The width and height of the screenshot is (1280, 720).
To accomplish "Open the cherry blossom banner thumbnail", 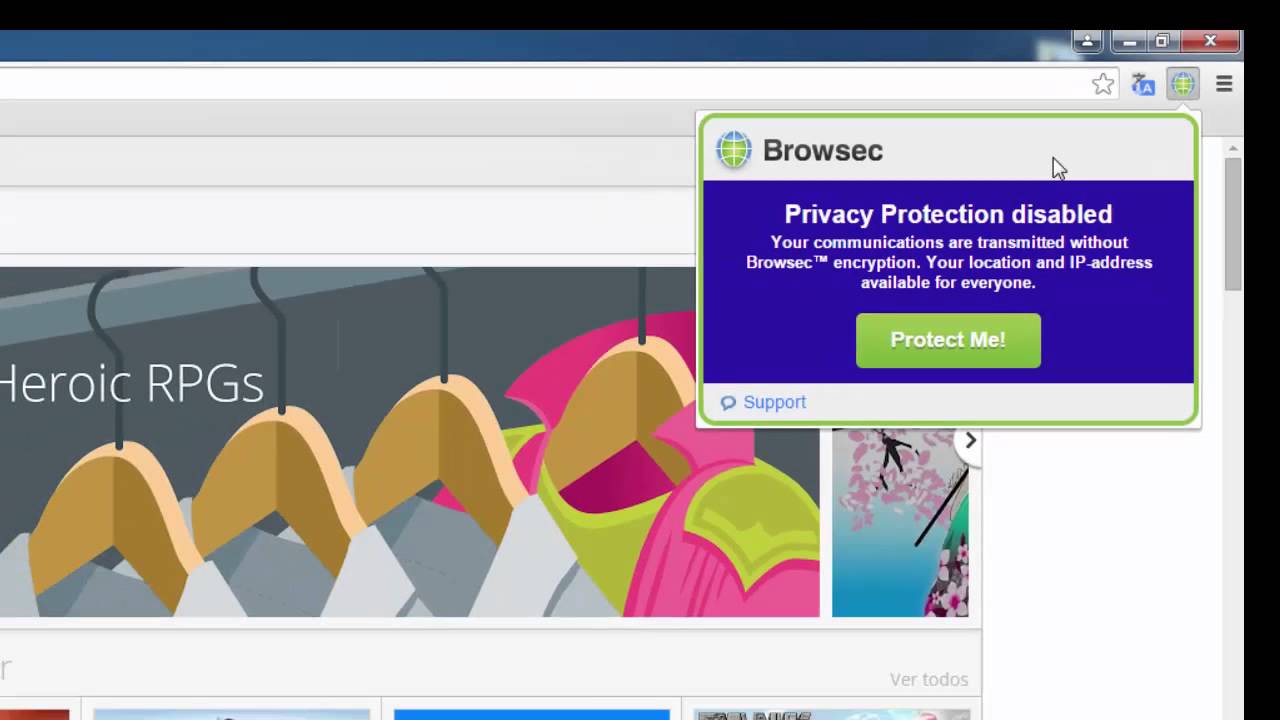I will coord(900,522).
